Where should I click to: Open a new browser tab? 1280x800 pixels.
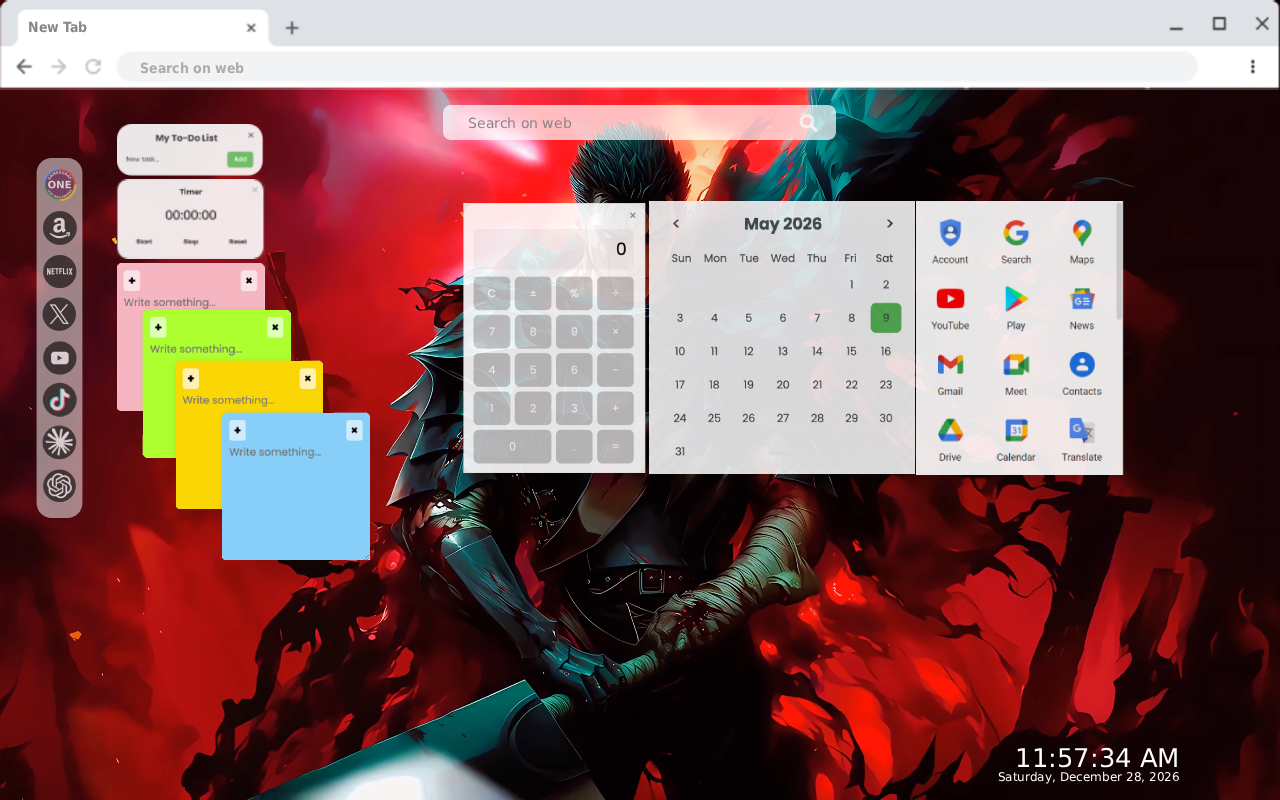coord(292,28)
